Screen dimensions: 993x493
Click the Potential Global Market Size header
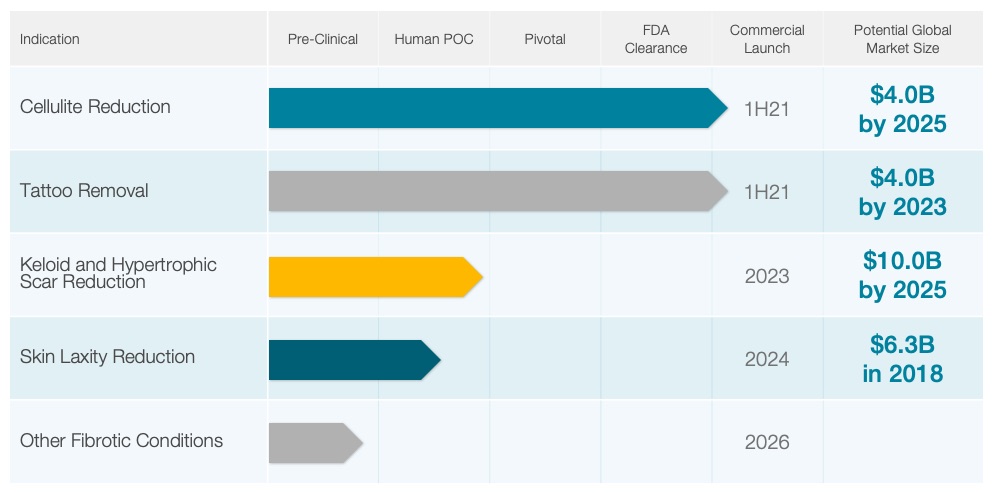(903, 39)
